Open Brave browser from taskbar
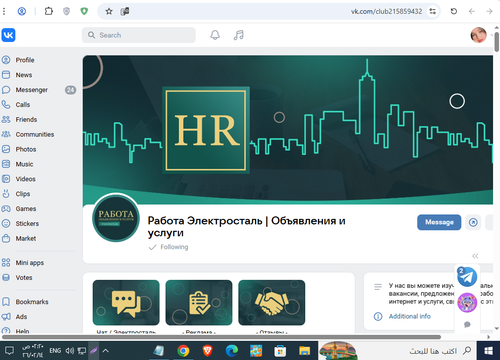The height and width of the screenshot is (360, 500). (207, 351)
